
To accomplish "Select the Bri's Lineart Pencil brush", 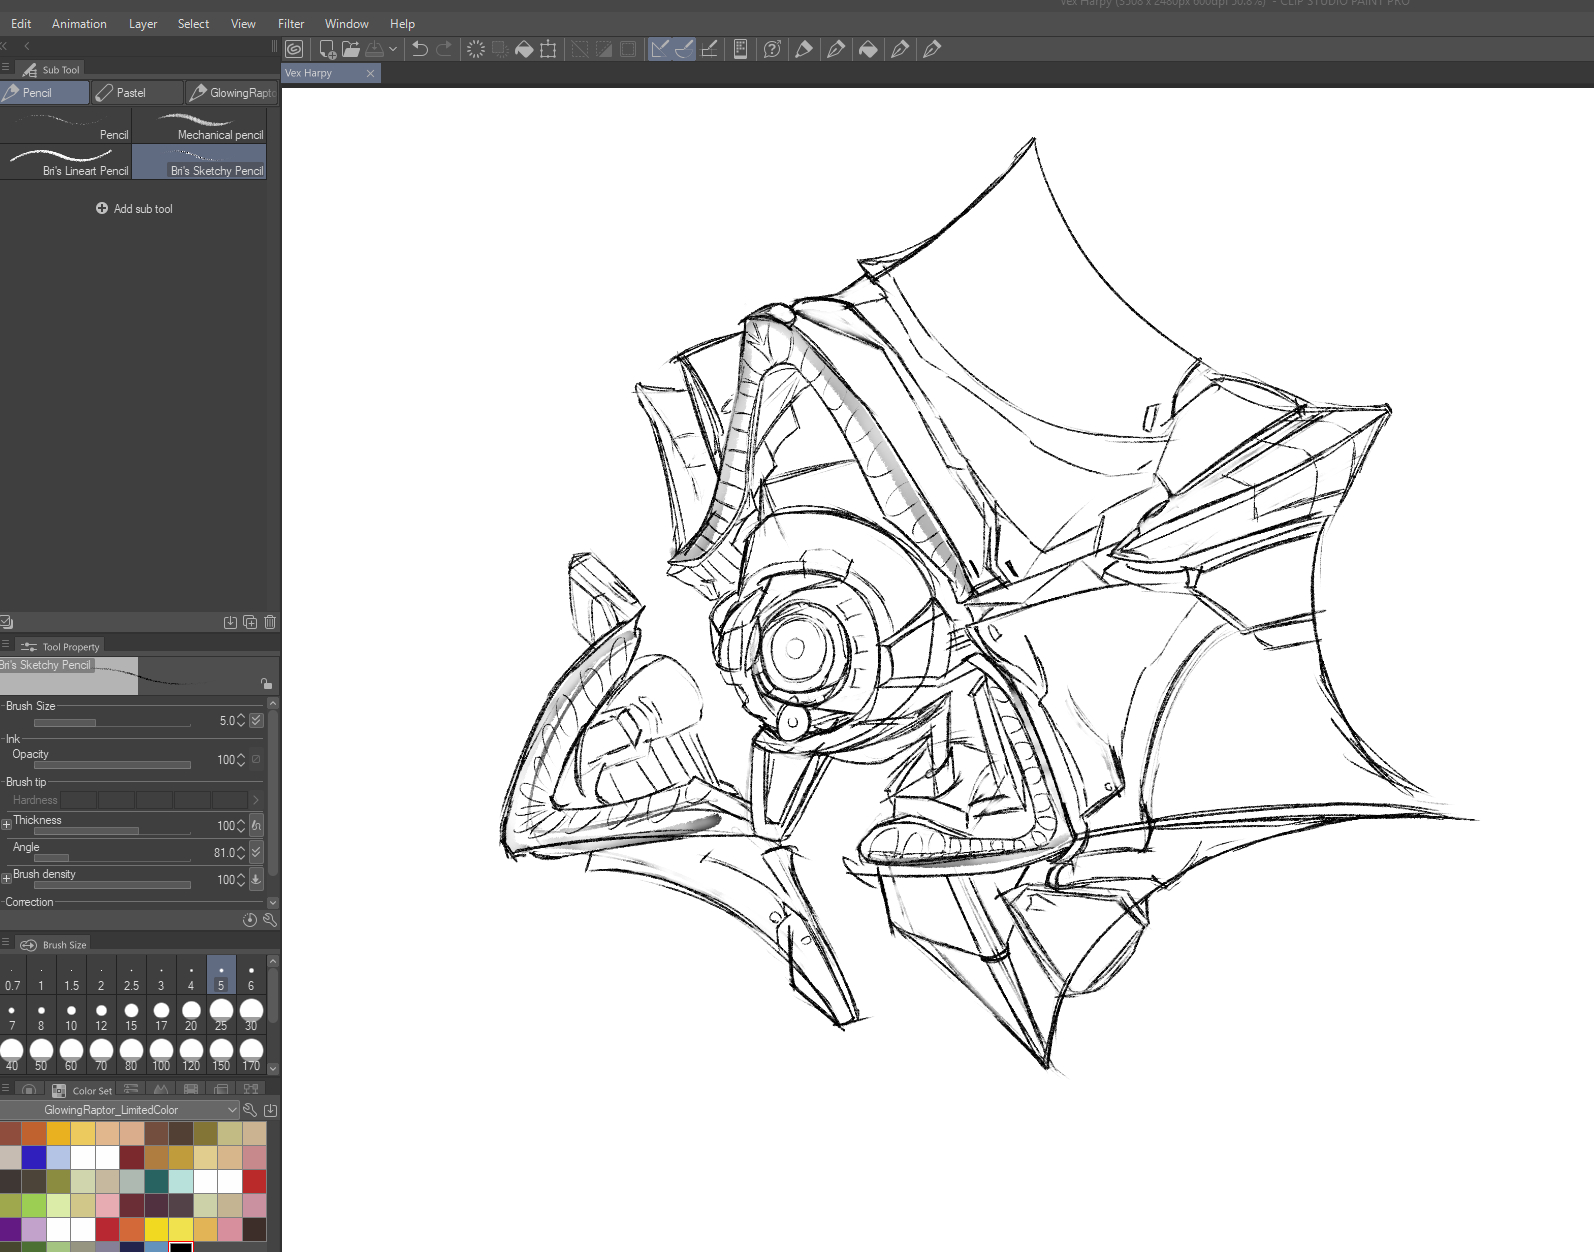I will click(66, 162).
